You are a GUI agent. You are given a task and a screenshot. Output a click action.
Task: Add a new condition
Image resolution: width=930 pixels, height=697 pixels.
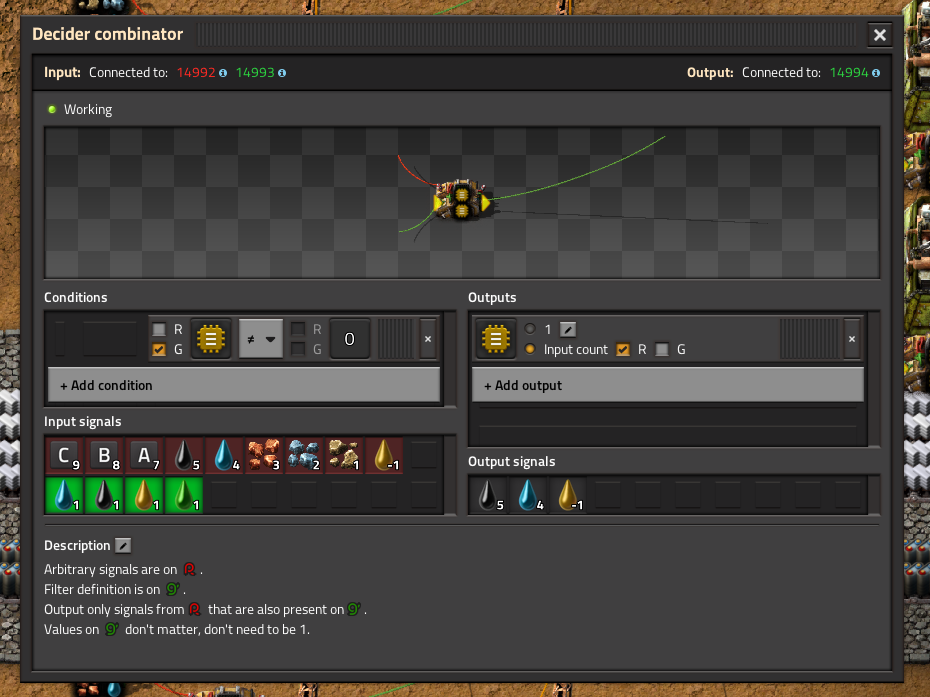[244, 385]
